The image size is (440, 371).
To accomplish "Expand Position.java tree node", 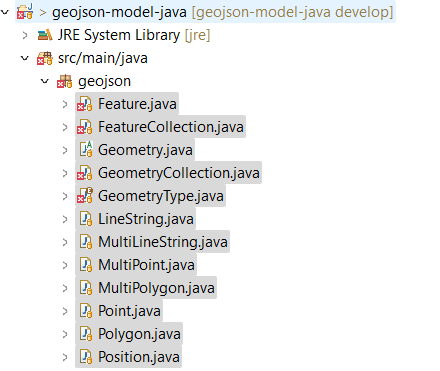I will [65, 357].
